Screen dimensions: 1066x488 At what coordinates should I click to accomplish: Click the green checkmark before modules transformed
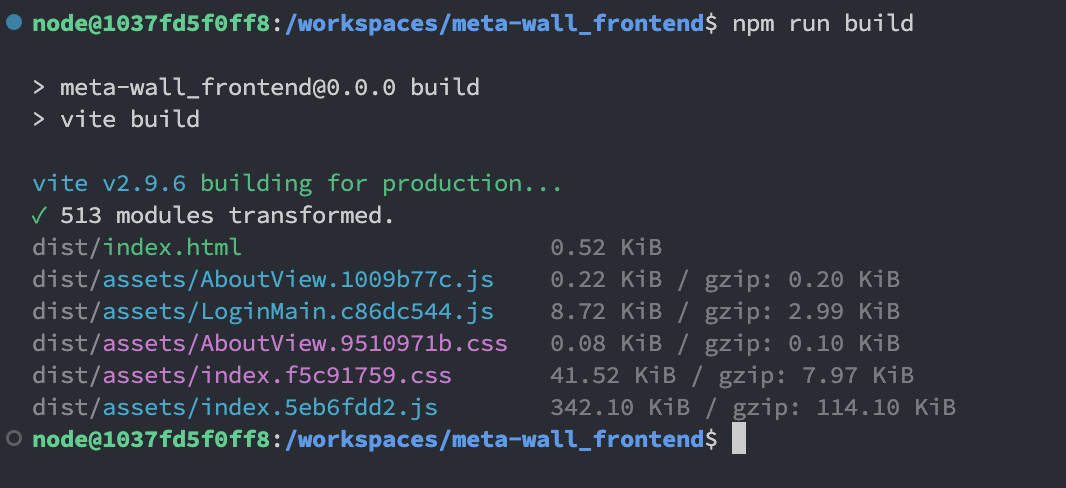tap(39, 215)
